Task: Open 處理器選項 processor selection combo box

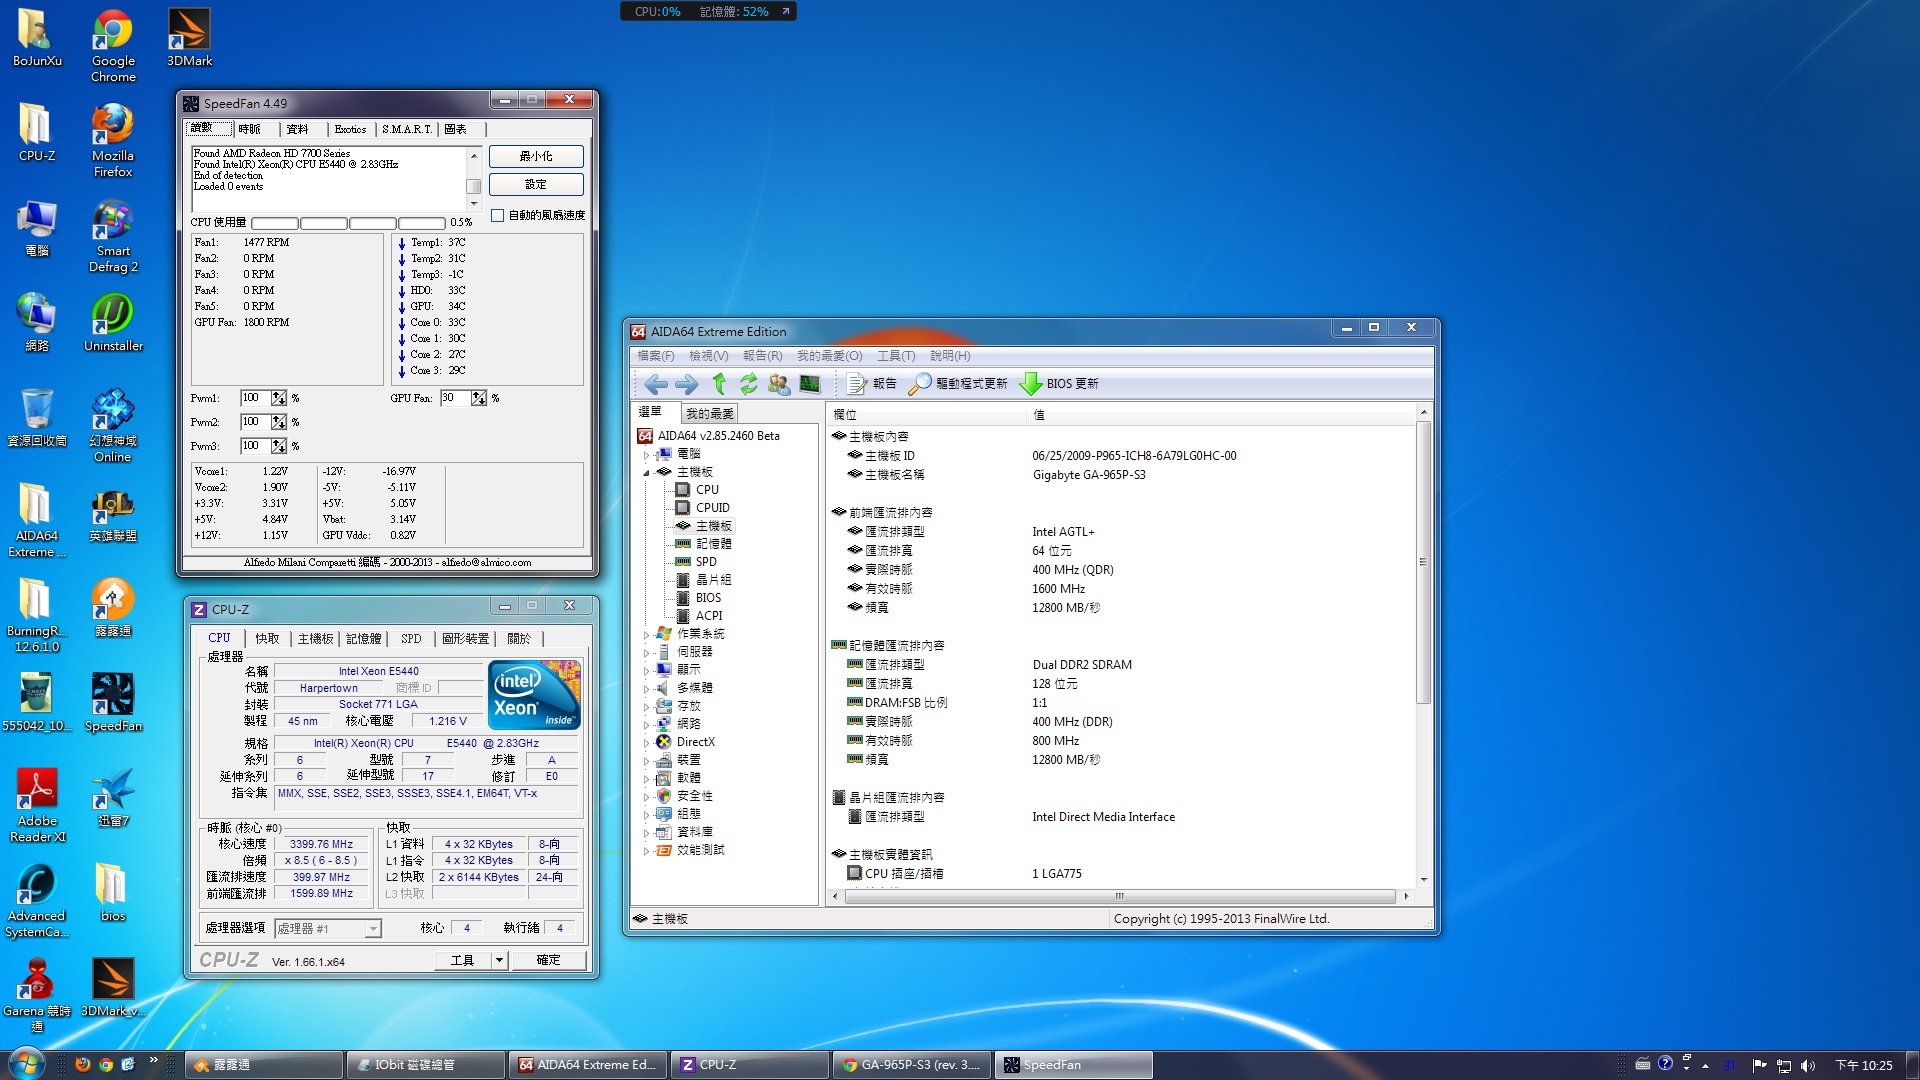Action: (x=328, y=929)
